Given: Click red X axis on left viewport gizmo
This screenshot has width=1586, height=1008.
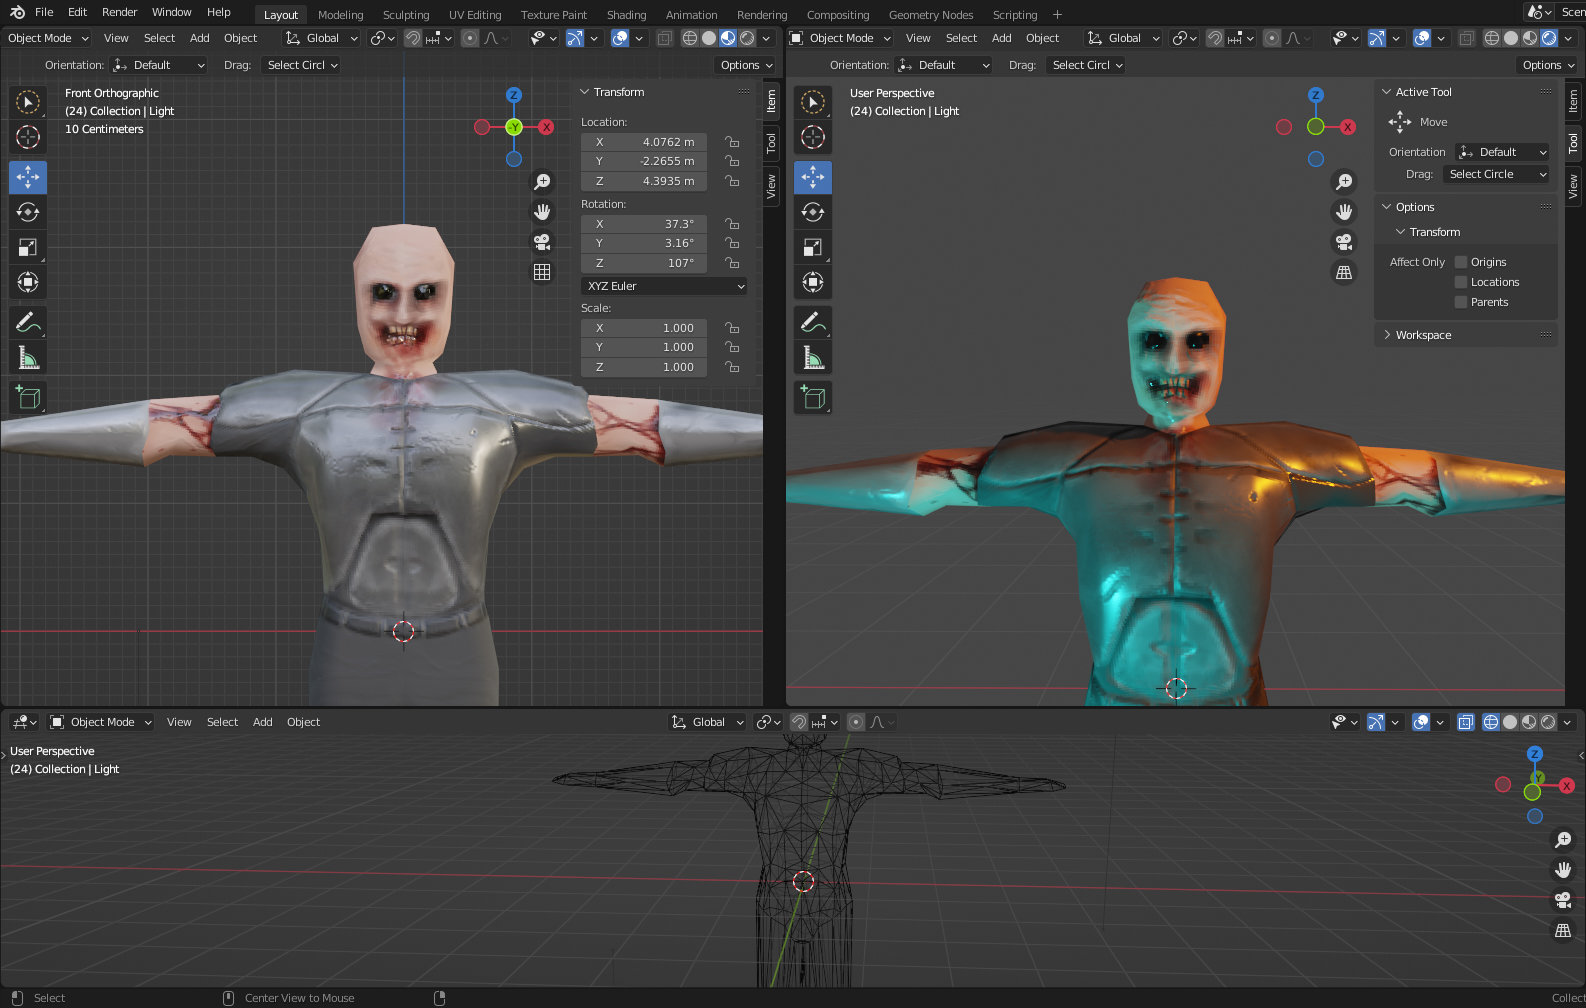Looking at the screenshot, I should click(546, 127).
